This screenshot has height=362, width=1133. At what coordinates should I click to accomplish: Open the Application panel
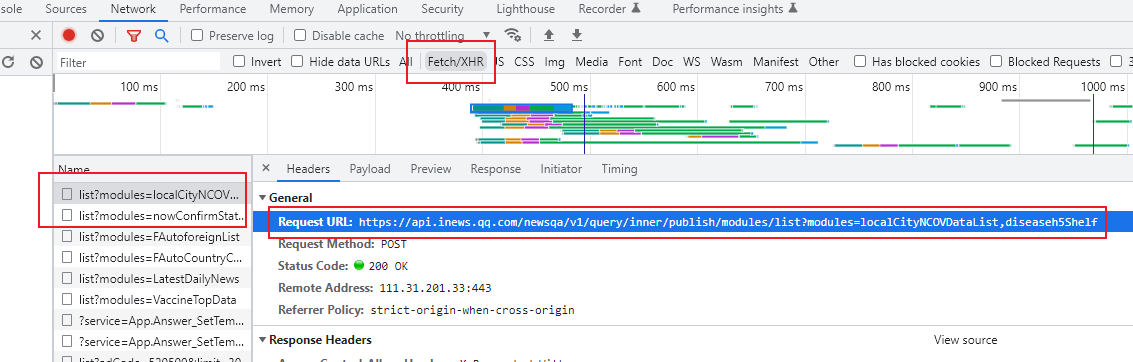coord(367,9)
